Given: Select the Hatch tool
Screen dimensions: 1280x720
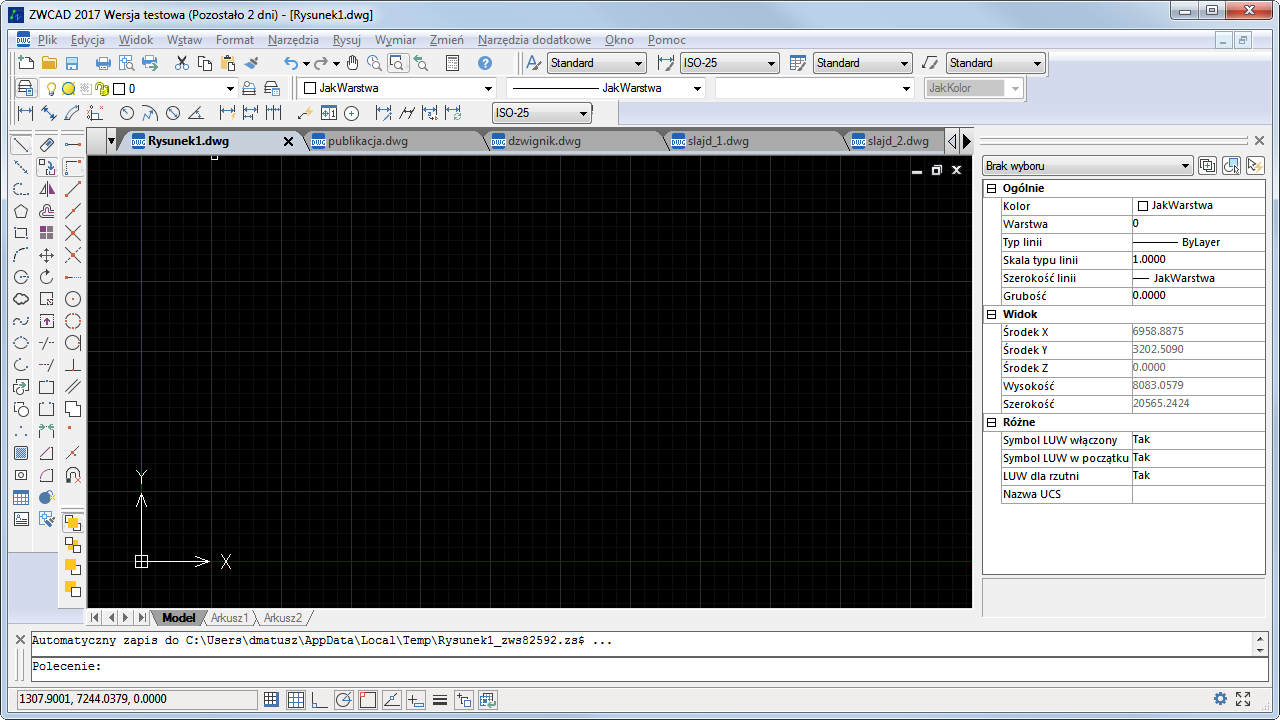Looking at the screenshot, I should (x=20, y=453).
